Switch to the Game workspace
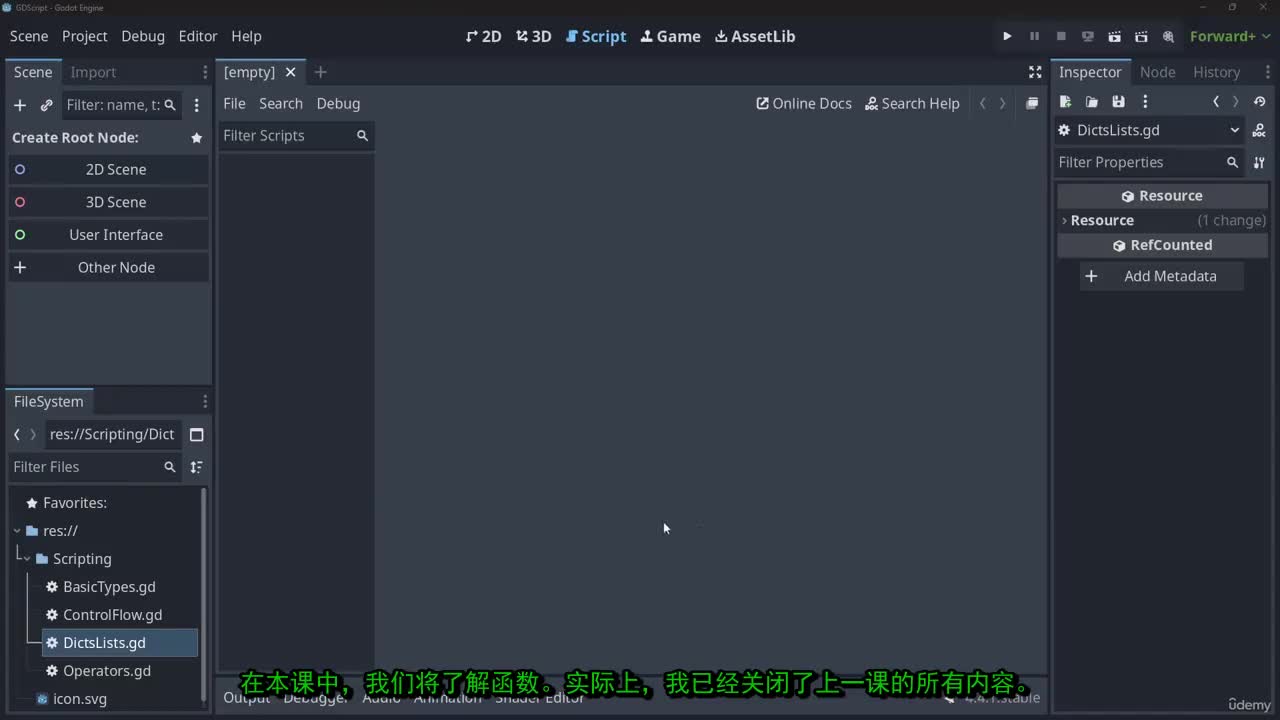Viewport: 1280px width, 720px height. (671, 36)
